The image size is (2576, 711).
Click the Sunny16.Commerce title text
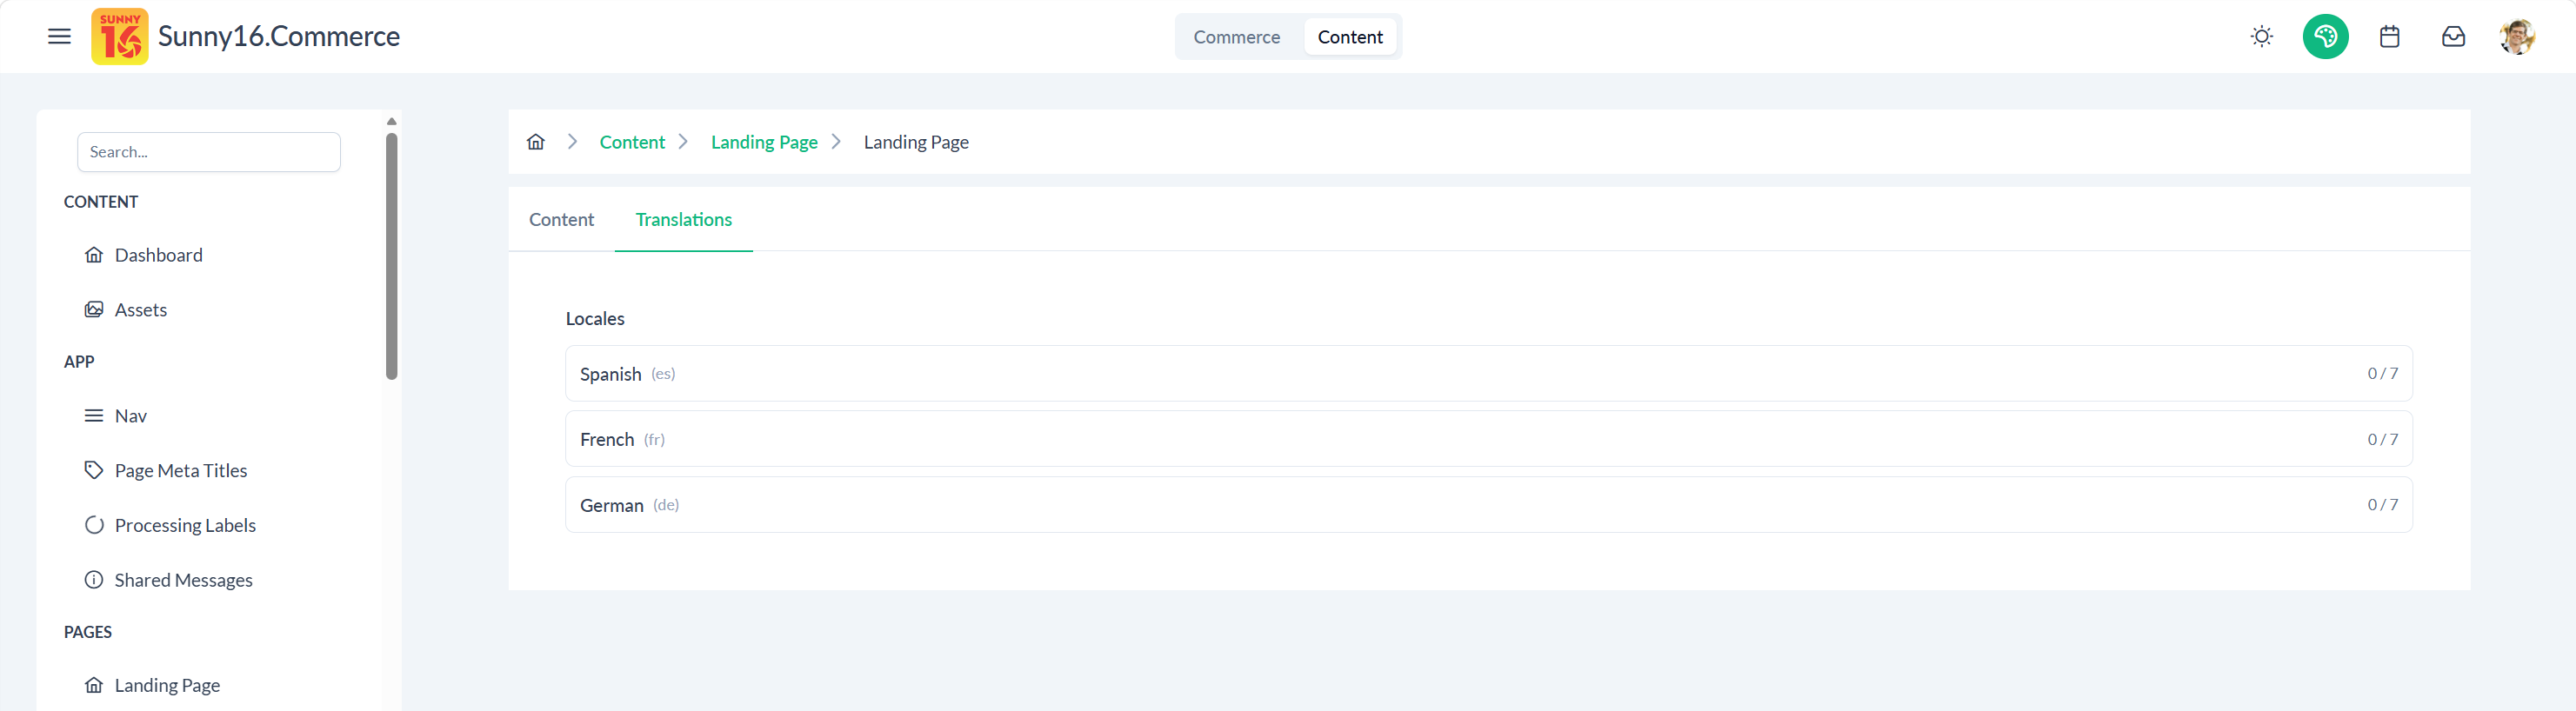tap(279, 37)
